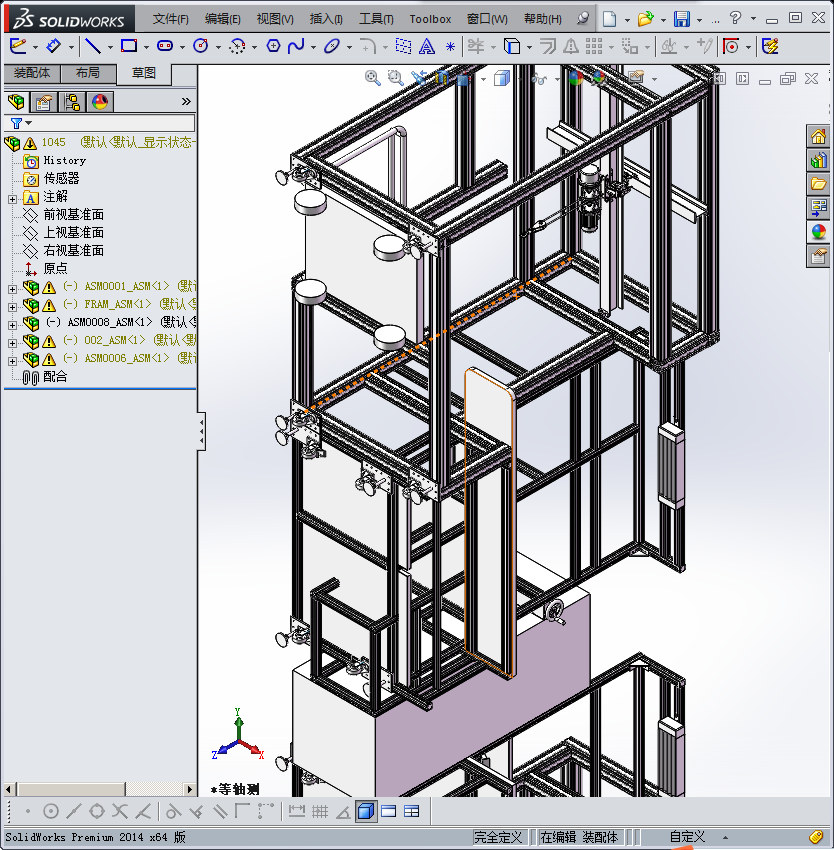Open File Explorer in task pane
834x850 pixels.
pyautogui.click(x=818, y=184)
